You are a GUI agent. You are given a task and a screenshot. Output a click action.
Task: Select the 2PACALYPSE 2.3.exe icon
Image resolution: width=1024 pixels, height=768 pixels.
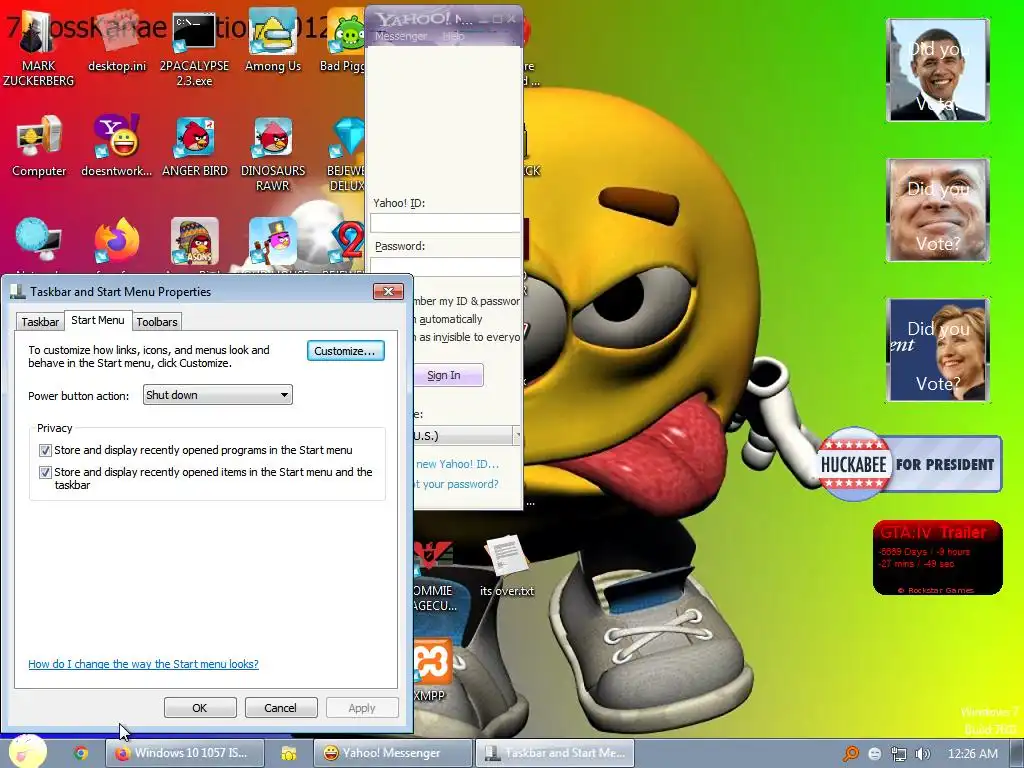(x=194, y=46)
